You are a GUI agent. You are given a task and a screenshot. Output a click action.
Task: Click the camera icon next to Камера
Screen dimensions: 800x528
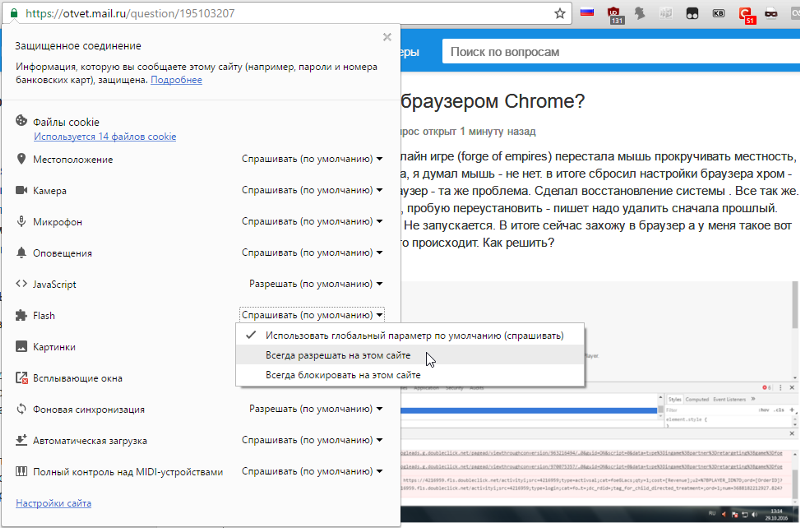pos(21,190)
